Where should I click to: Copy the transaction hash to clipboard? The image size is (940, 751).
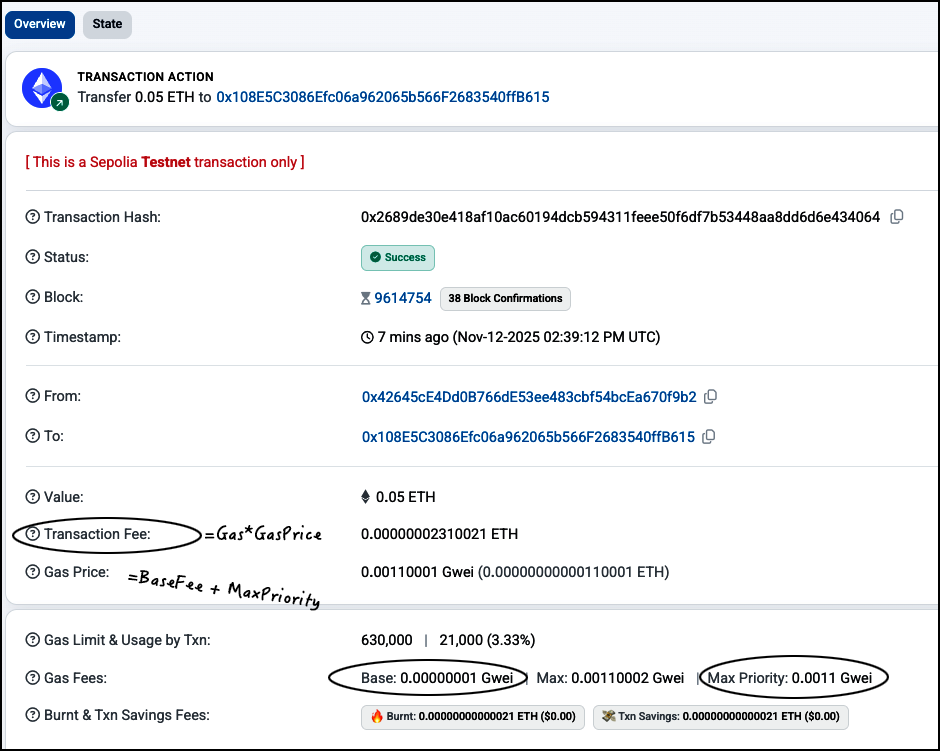click(897, 217)
